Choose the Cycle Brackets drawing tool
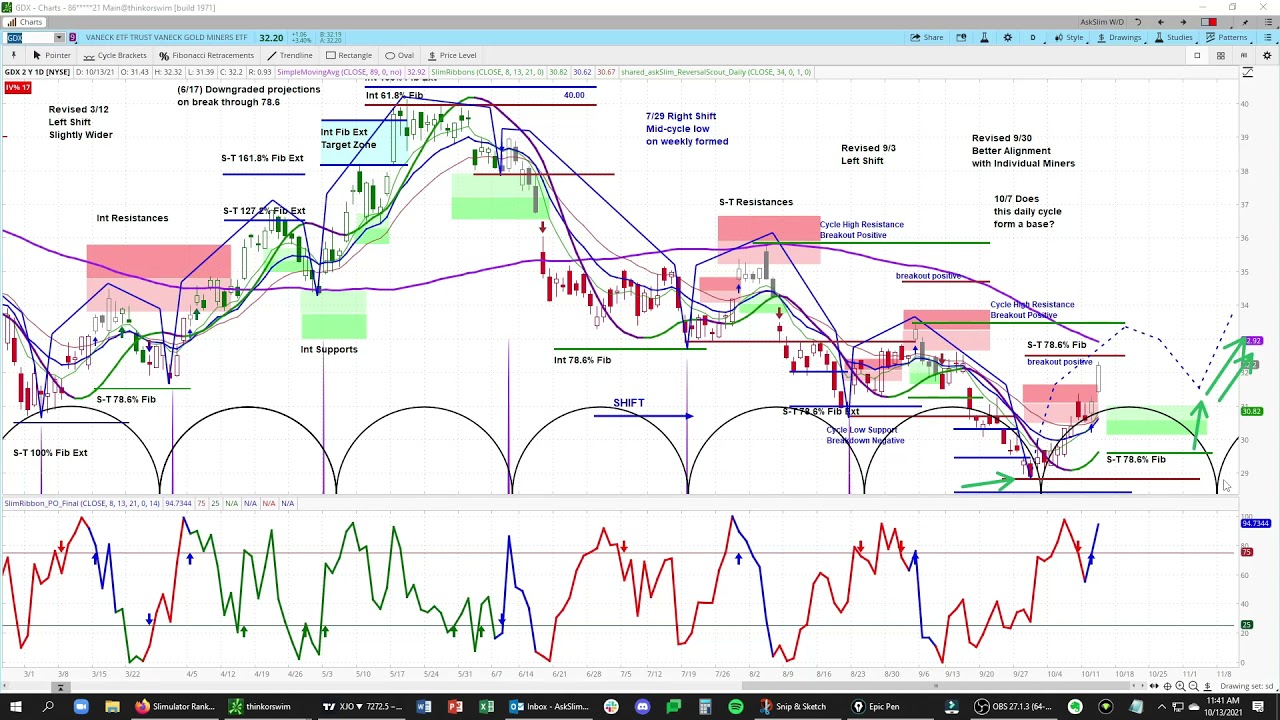 click(115, 55)
